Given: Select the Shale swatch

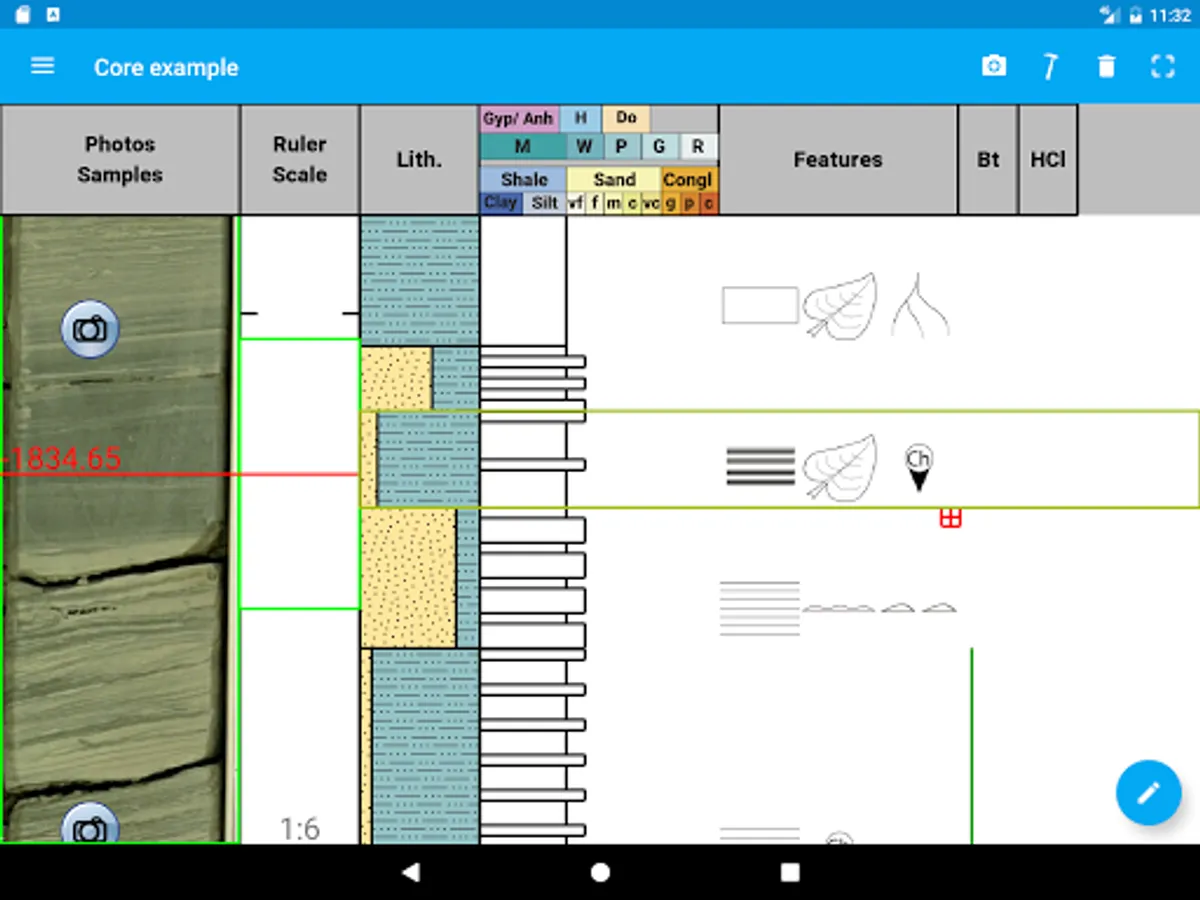Looking at the screenshot, I should (524, 179).
